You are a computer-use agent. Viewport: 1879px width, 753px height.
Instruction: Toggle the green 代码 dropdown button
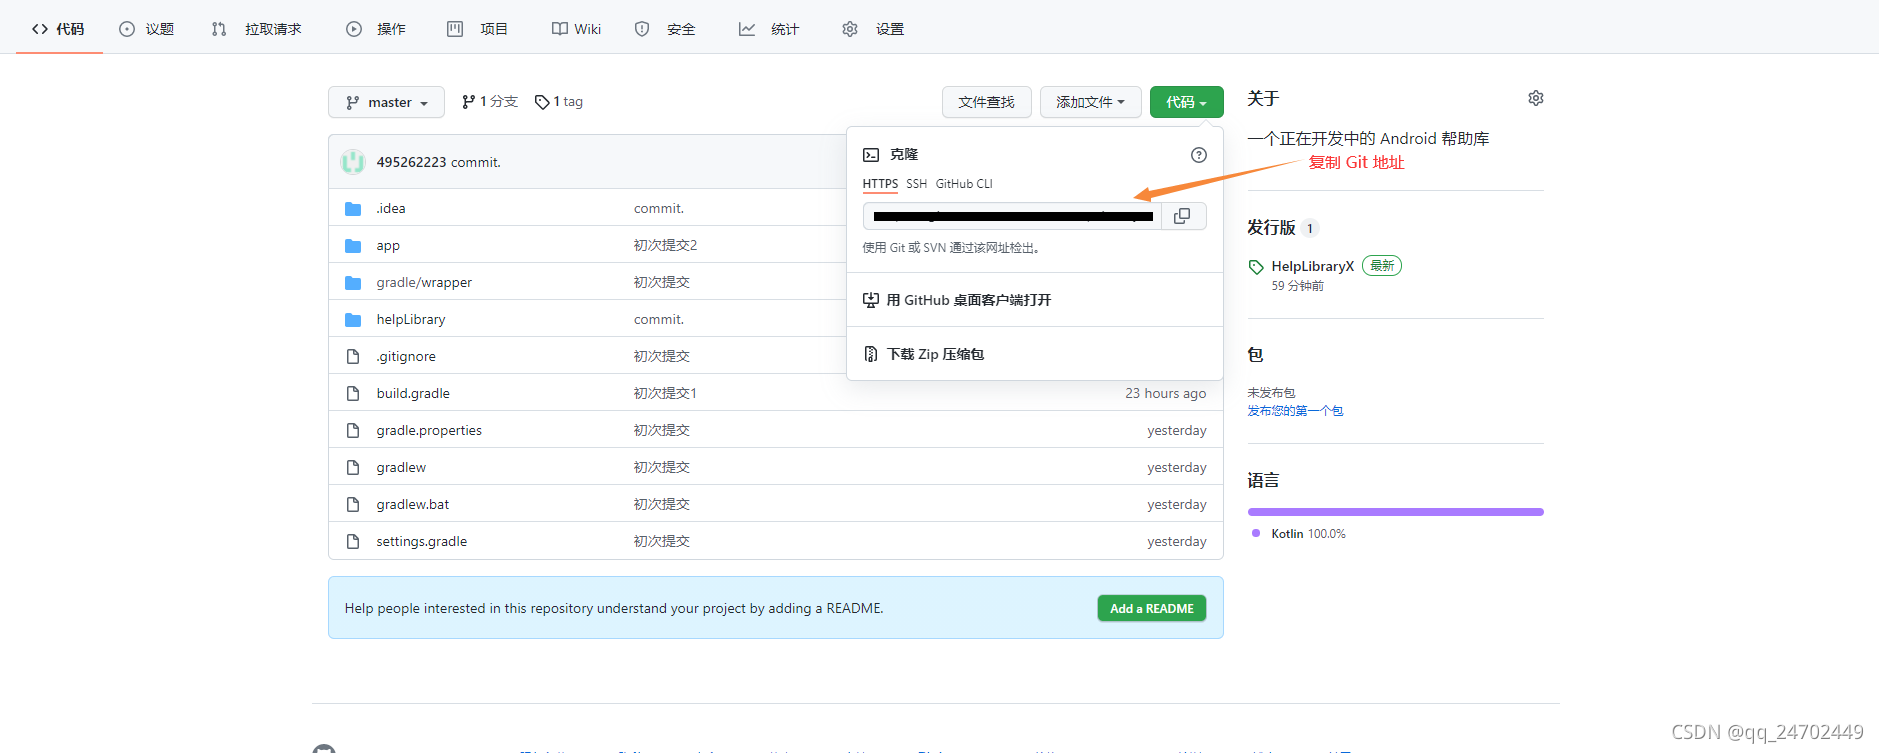tap(1186, 102)
